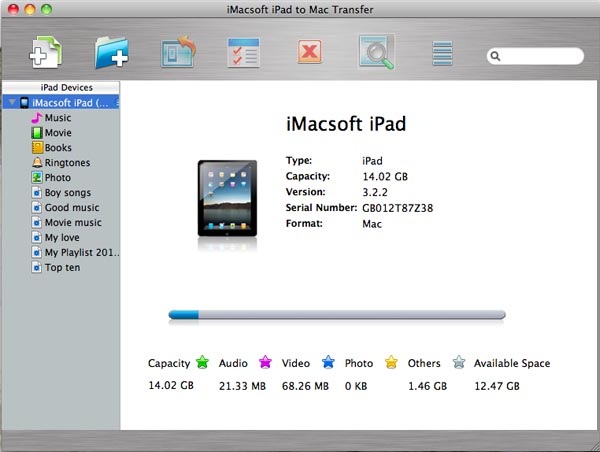This screenshot has height=452, width=600.
Task: Click the iPad Devices sidebar header
Action: (x=61, y=88)
